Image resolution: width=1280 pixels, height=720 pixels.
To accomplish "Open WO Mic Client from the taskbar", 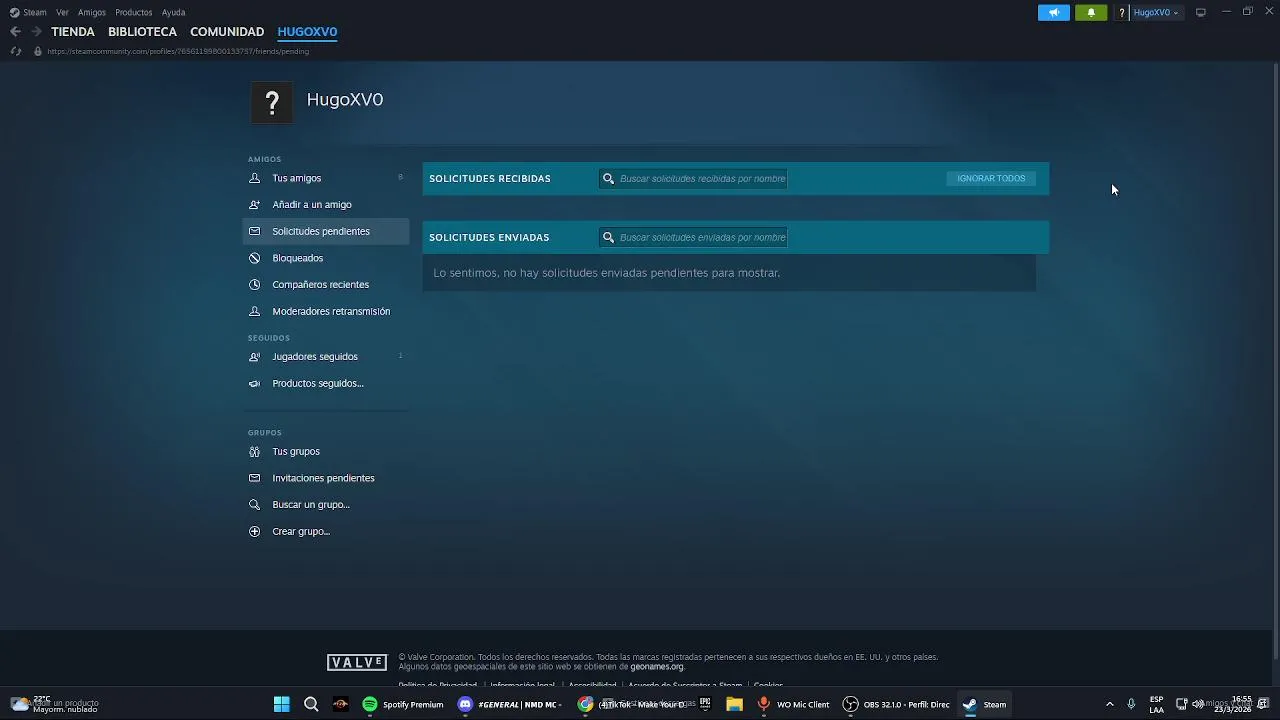I will pos(793,704).
